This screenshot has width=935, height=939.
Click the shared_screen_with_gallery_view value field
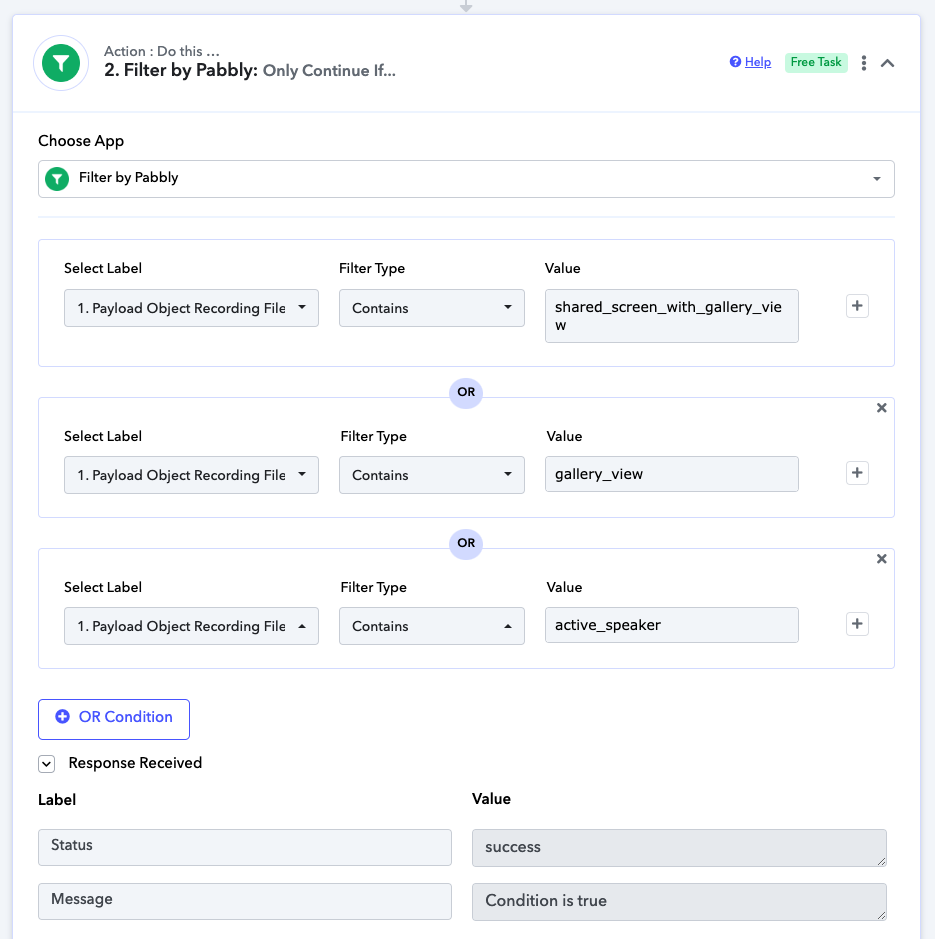(x=671, y=316)
